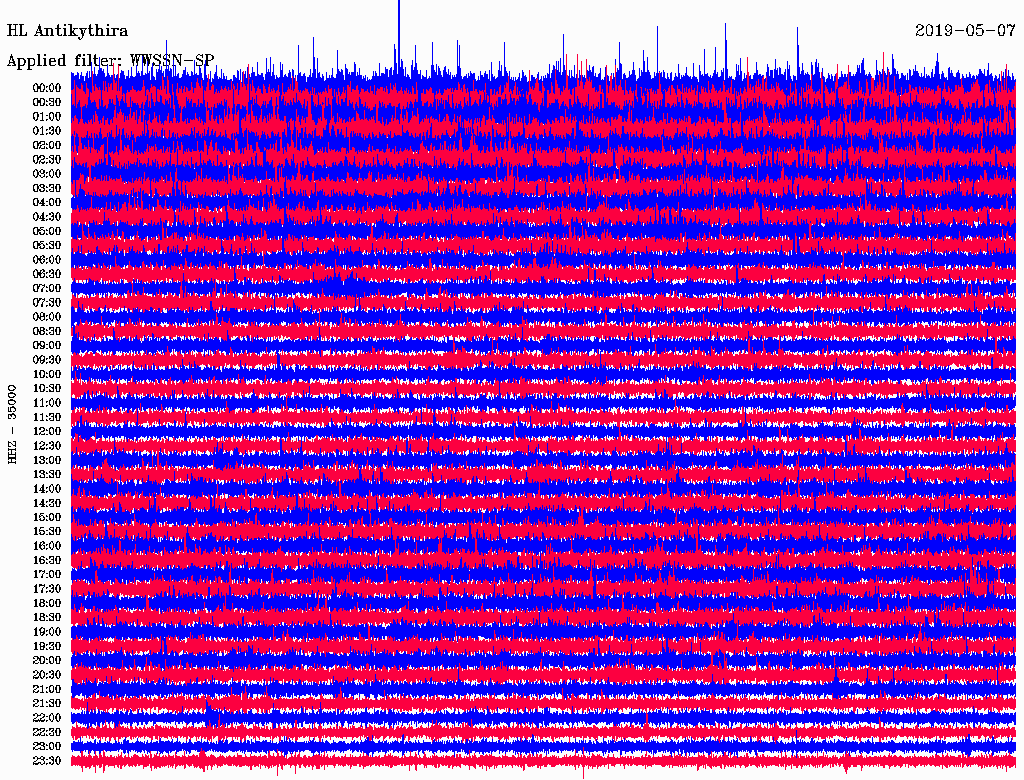Select the 10:00 time label

[46, 374]
